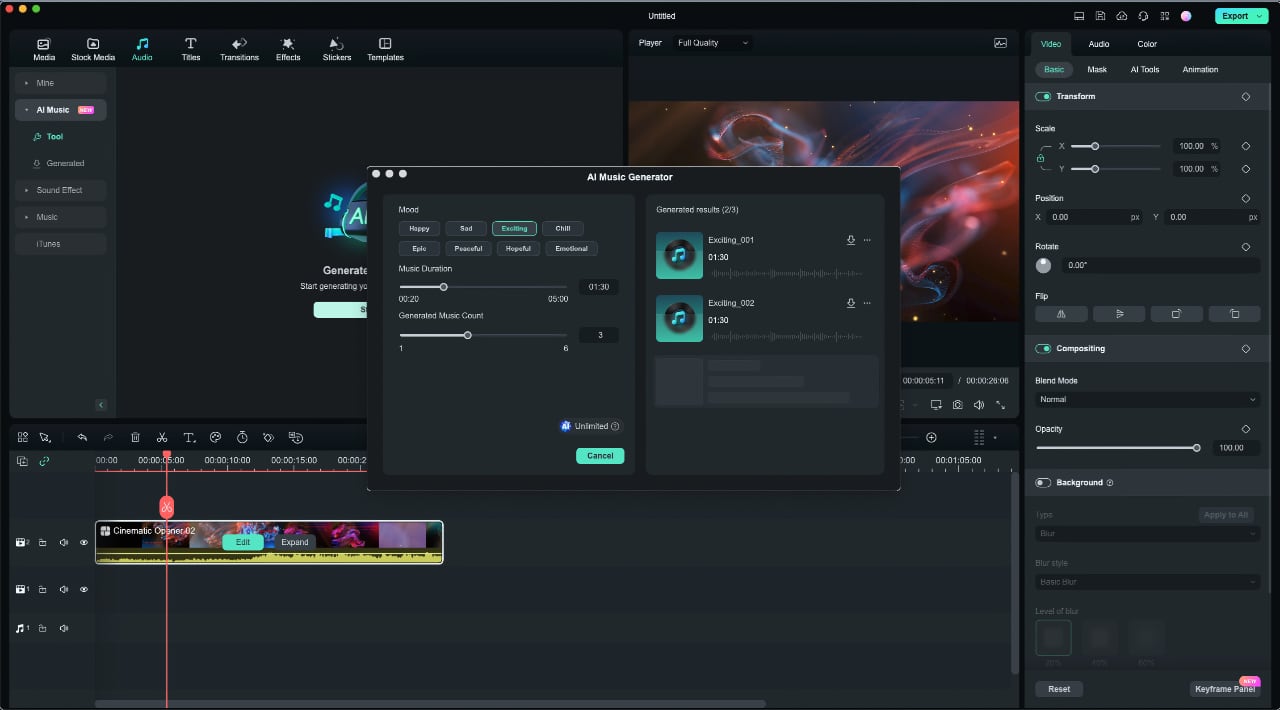The width and height of the screenshot is (1280, 710).
Task: Open the Stickers panel in the media bar
Action: point(336,47)
